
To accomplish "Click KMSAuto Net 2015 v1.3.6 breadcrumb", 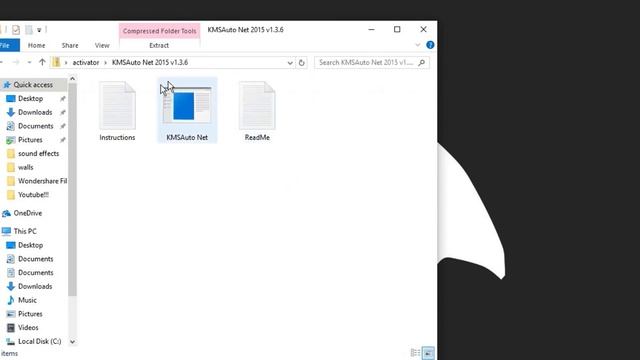I will click(150, 62).
